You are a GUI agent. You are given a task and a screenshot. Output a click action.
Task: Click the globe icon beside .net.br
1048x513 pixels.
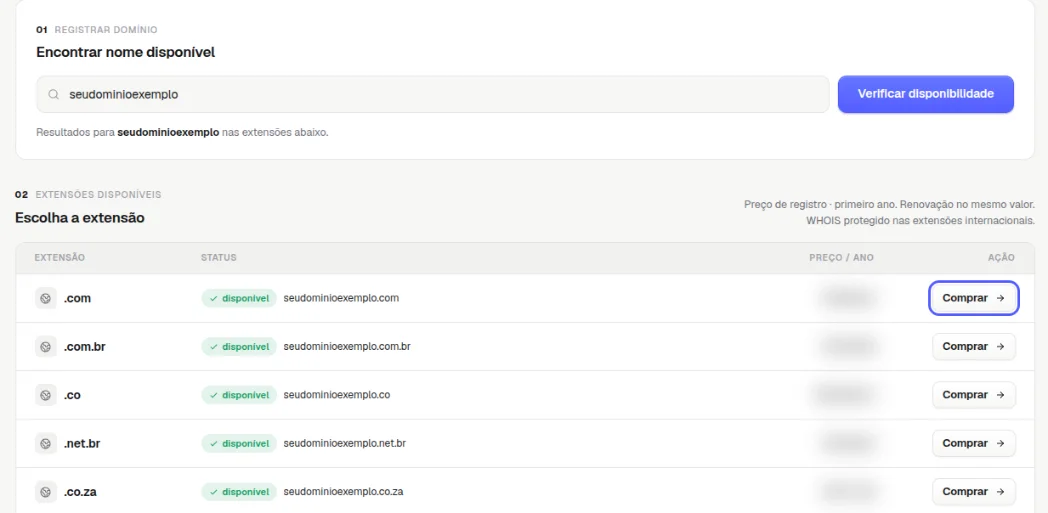[45, 444]
